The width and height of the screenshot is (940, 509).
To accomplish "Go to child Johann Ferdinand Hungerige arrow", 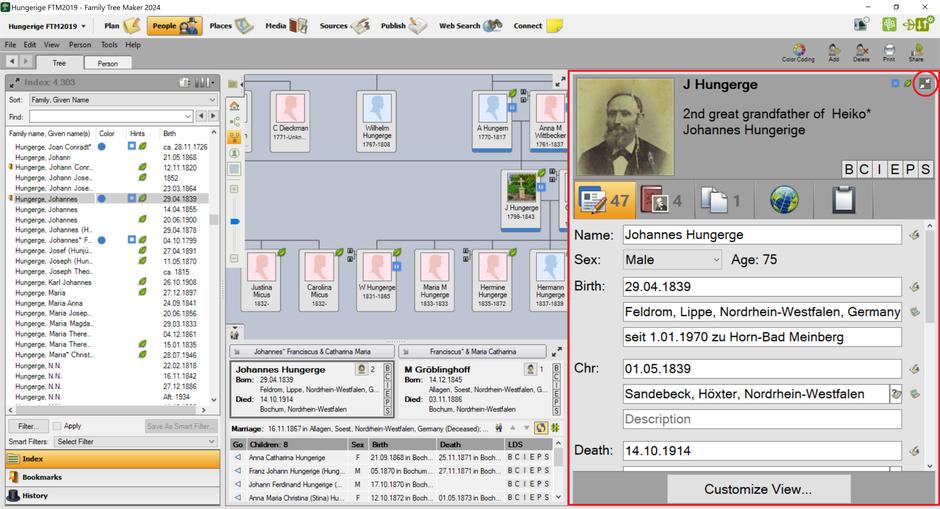I will [x=238, y=484].
